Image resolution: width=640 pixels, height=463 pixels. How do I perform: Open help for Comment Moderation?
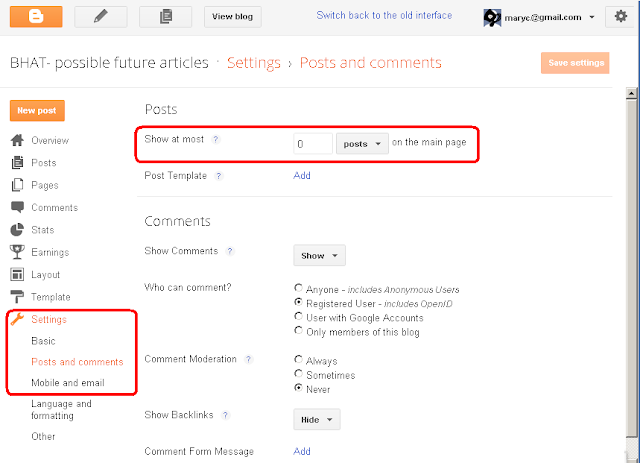248,359
